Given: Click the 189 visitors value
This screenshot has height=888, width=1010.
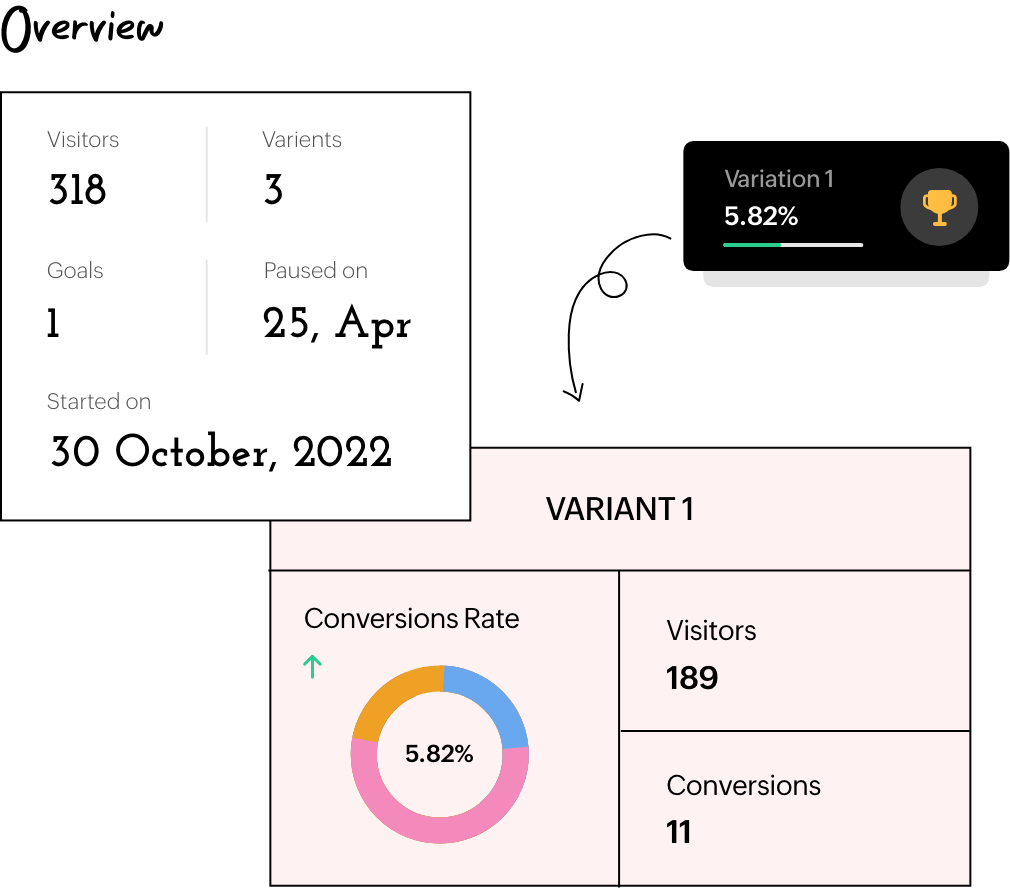Looking at the screenshot, I should [x=692, y=678].
